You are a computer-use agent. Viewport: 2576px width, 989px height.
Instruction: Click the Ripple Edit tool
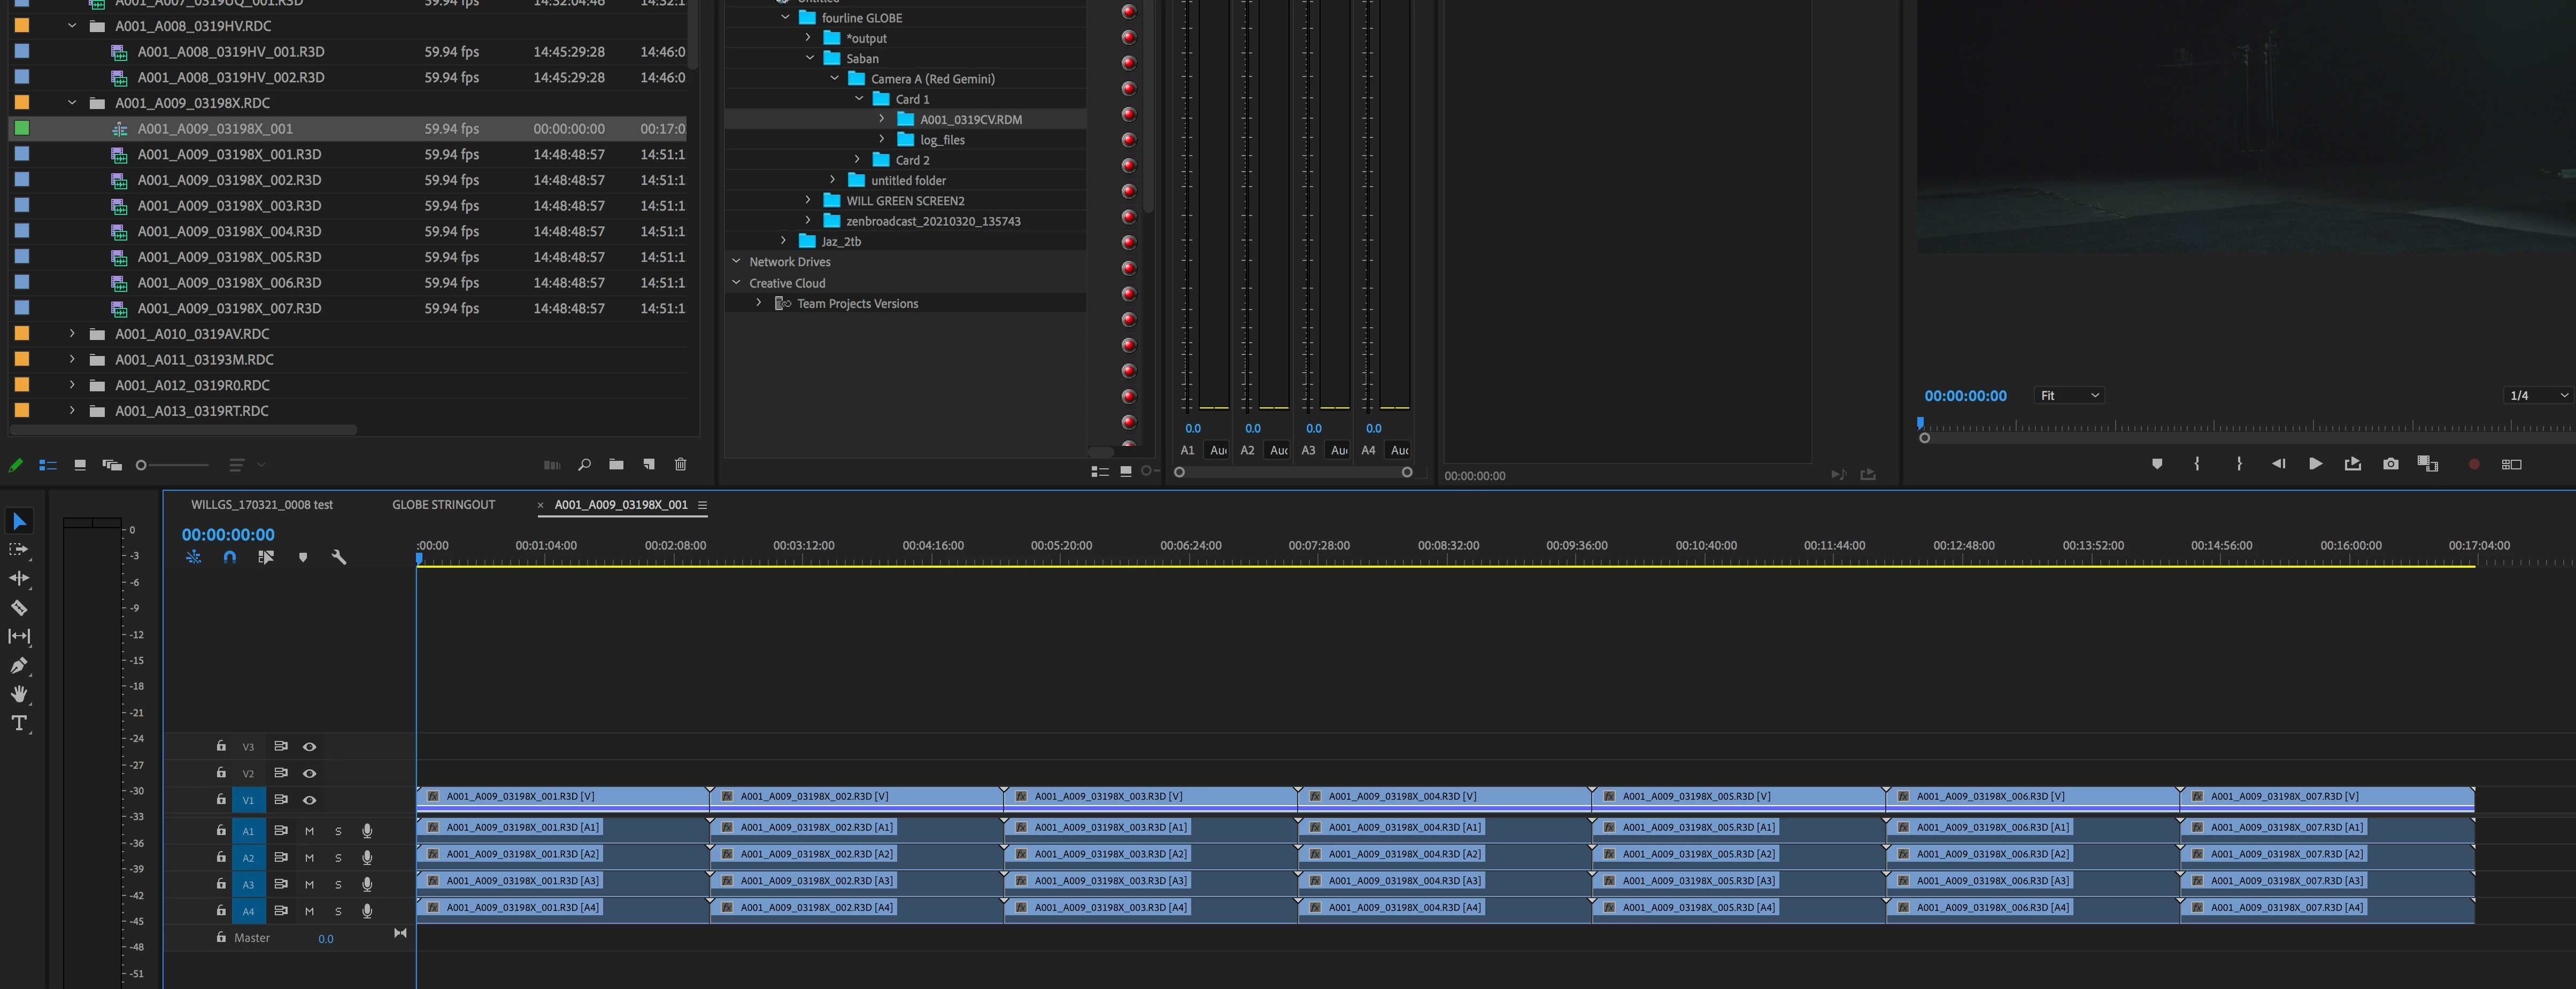(x=19, y=578)
